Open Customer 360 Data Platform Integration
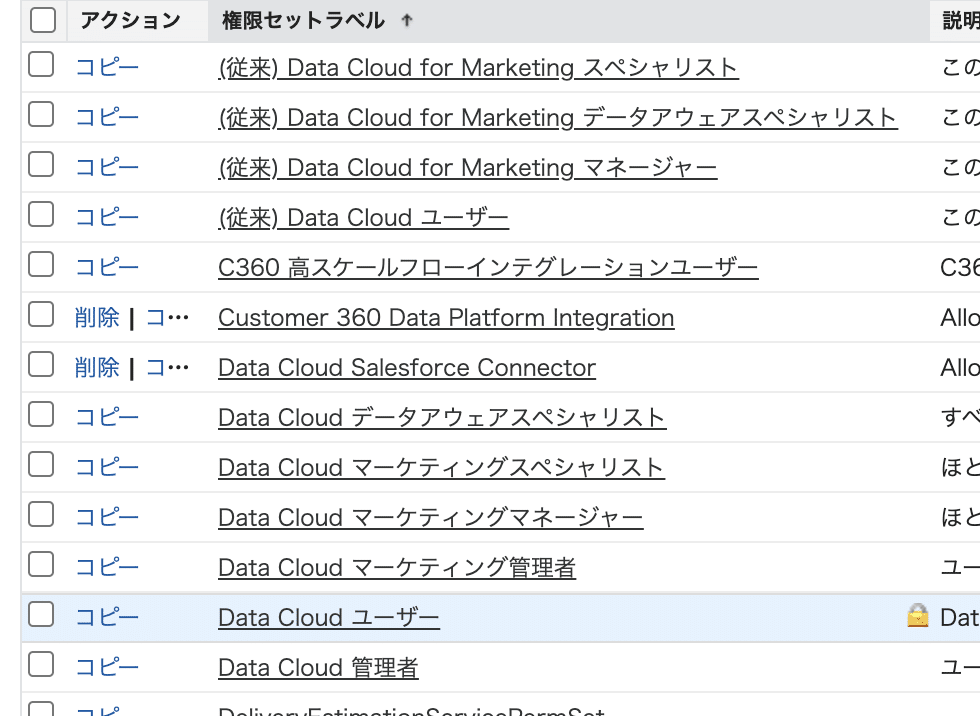The width and height of the screenshot is (980, 716). (x=446, y=317)
